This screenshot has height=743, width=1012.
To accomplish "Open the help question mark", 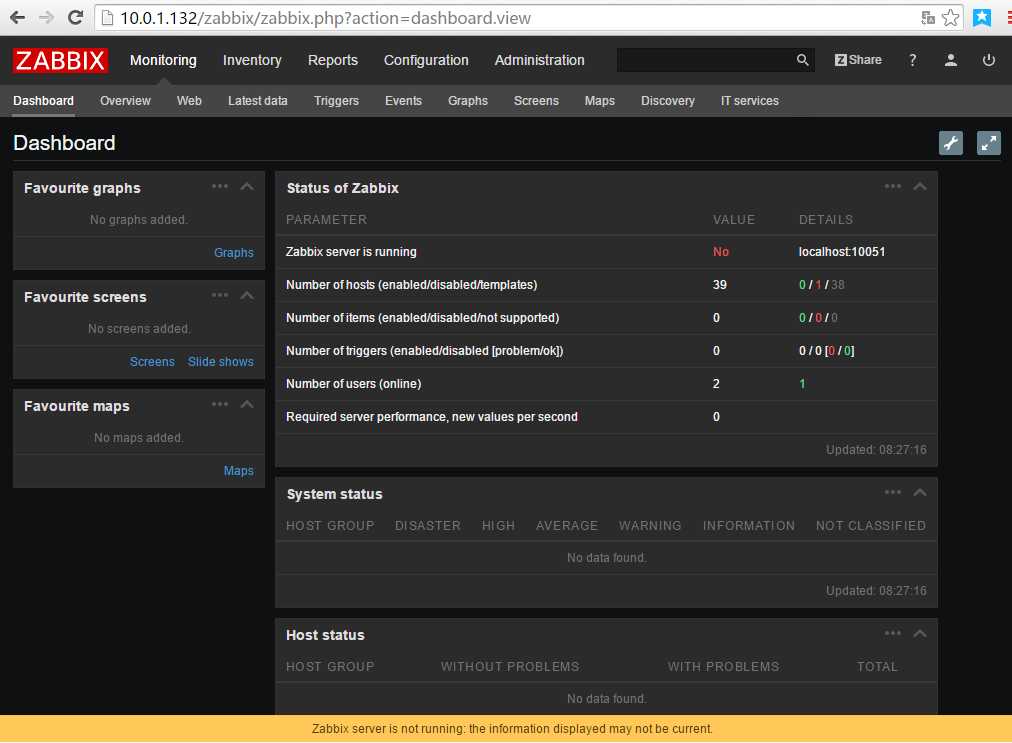I will [912, 60].
